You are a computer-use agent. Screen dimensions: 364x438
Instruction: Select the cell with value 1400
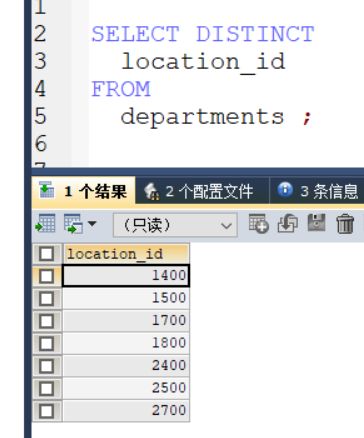click(126, 276)
